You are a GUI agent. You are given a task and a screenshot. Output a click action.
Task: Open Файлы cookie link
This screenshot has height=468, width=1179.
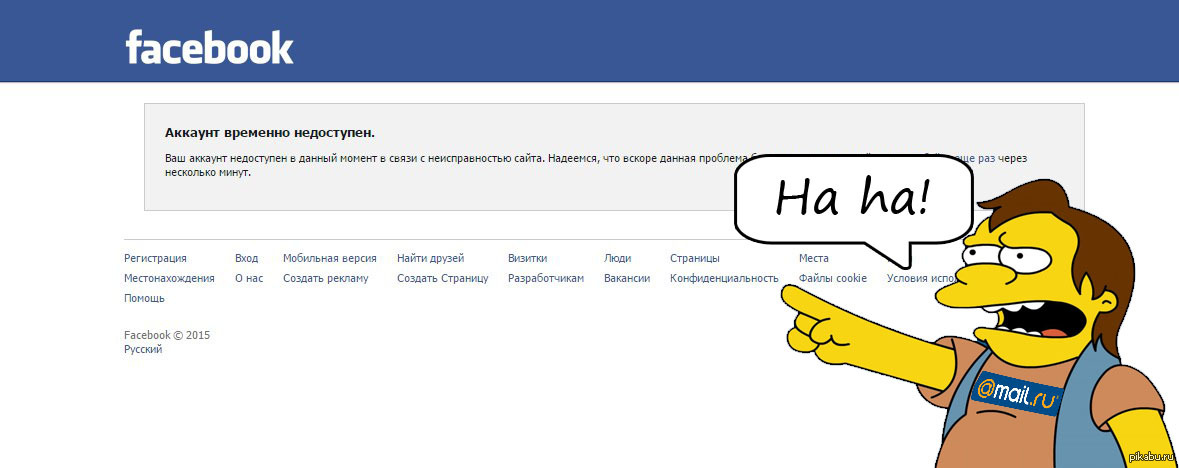coord(832,278)
